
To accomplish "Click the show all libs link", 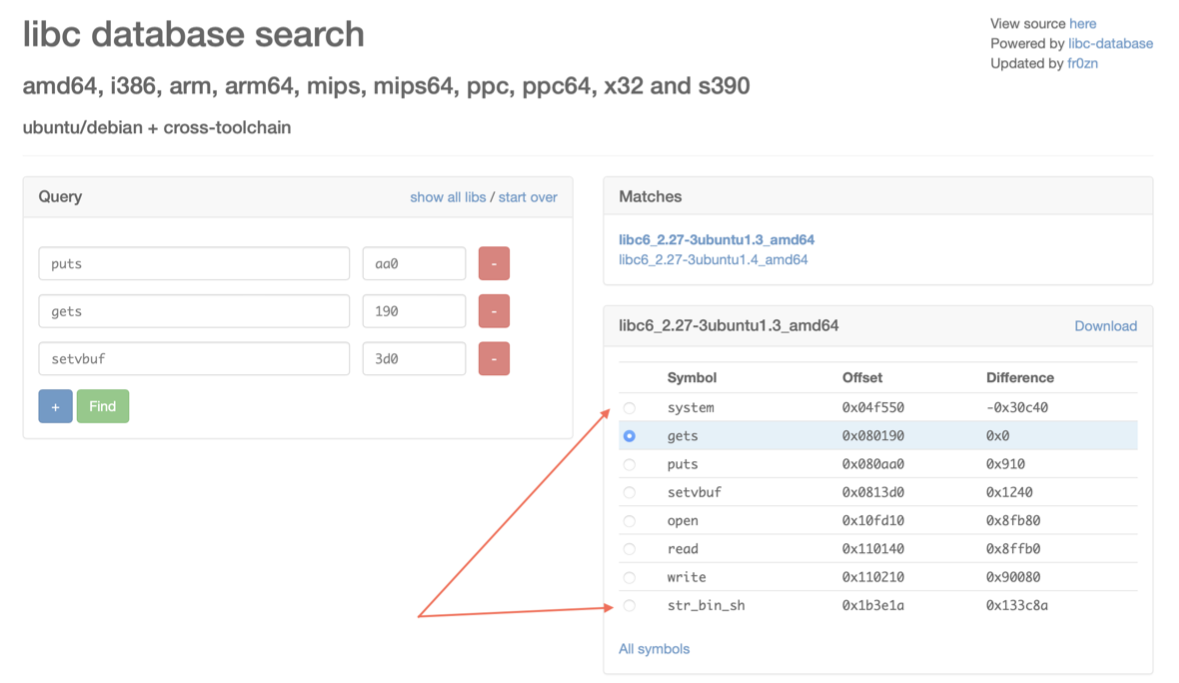I will [447, 197].
